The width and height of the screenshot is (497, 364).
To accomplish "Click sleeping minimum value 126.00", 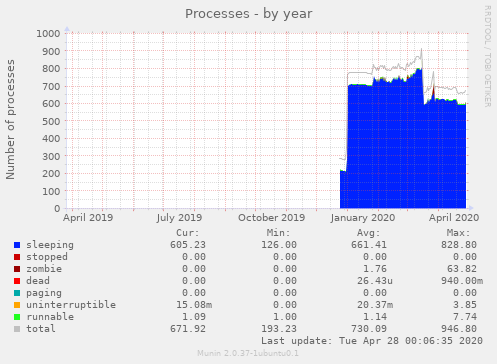I will click(279, 245).
